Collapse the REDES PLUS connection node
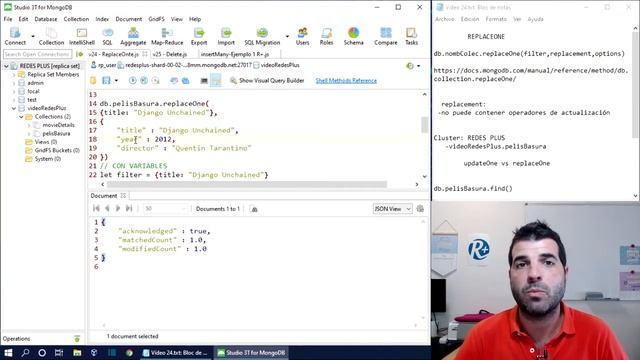 click(7, 66)
